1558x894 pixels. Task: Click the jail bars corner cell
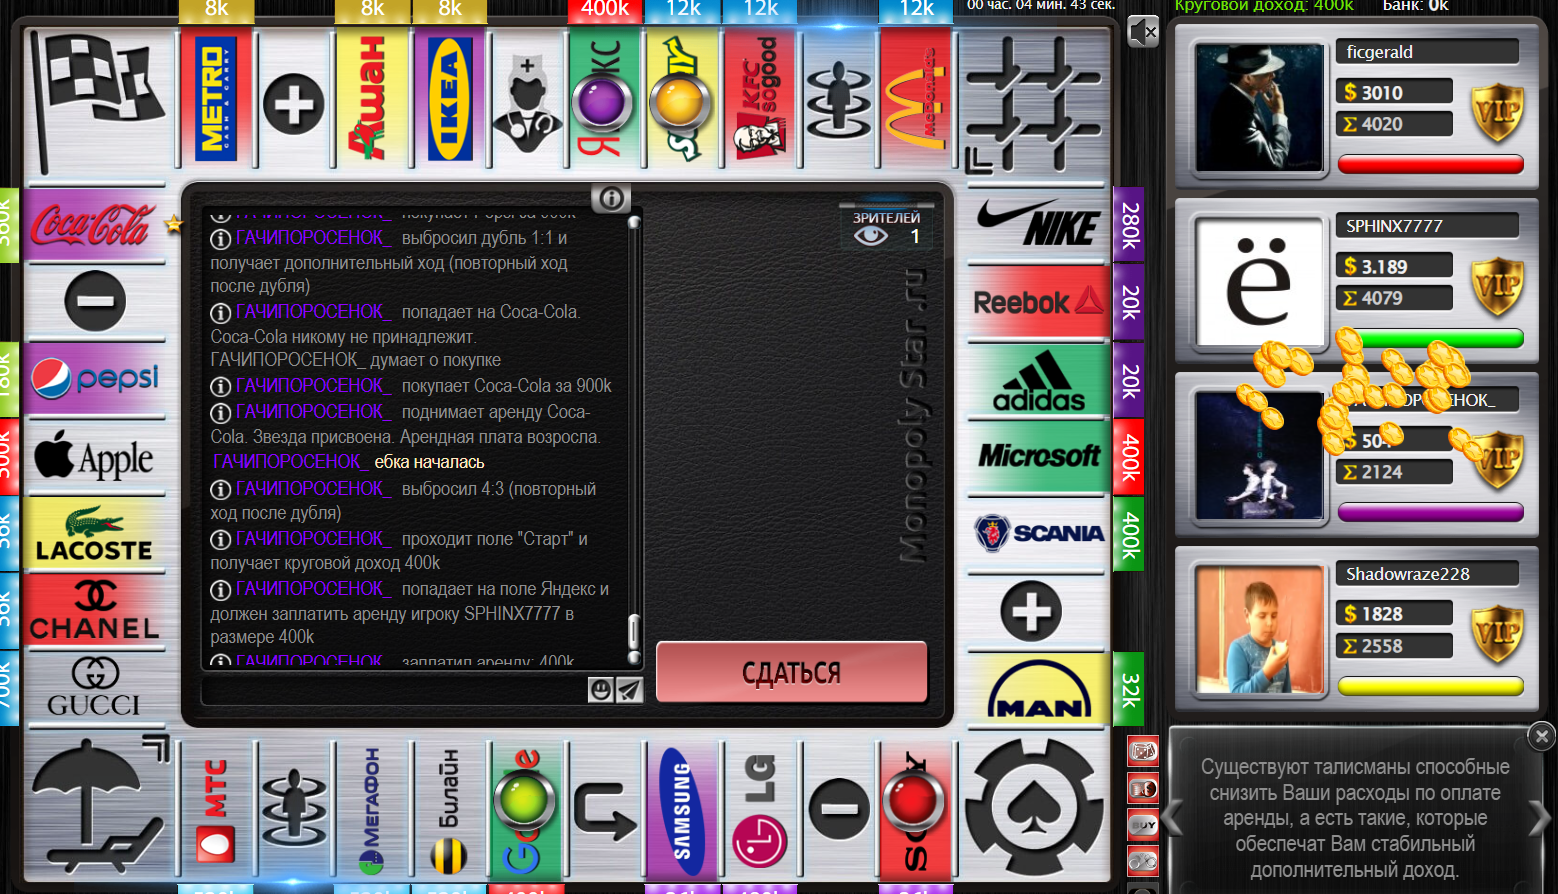coord(1034,103)
